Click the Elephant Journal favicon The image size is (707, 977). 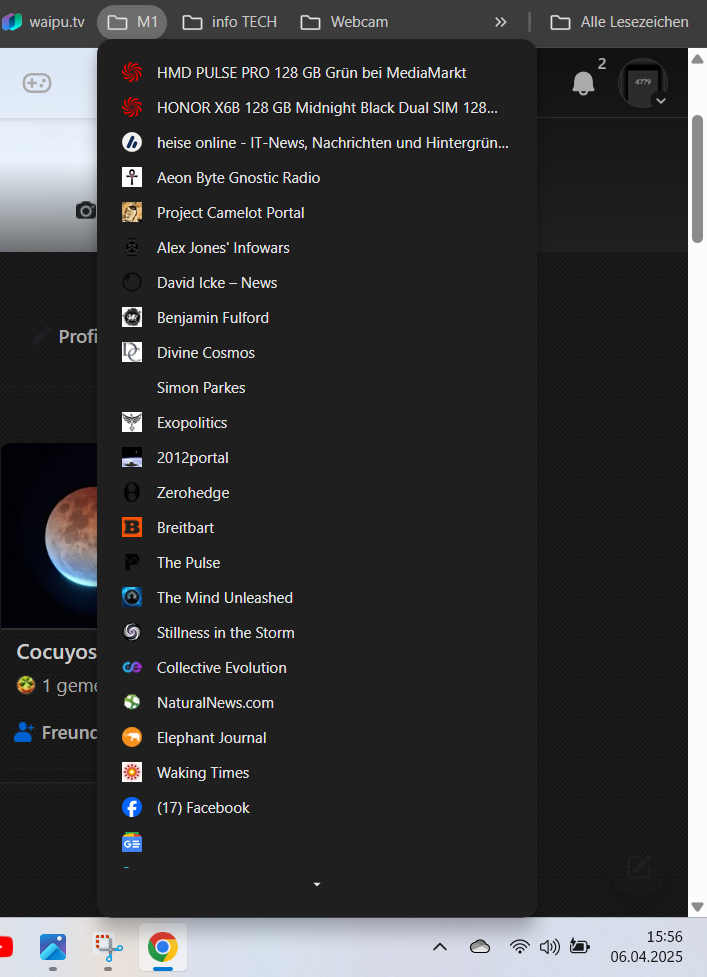point(131,738)
